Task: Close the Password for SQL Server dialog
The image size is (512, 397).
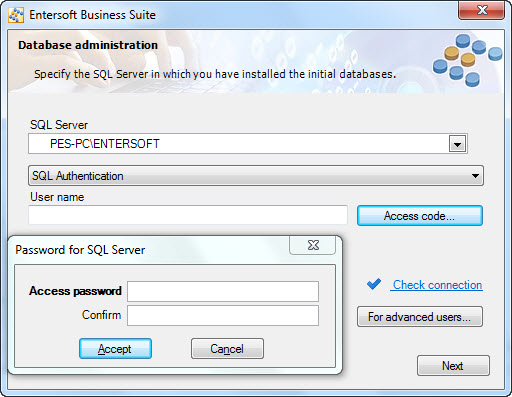Action: (313, 245)
